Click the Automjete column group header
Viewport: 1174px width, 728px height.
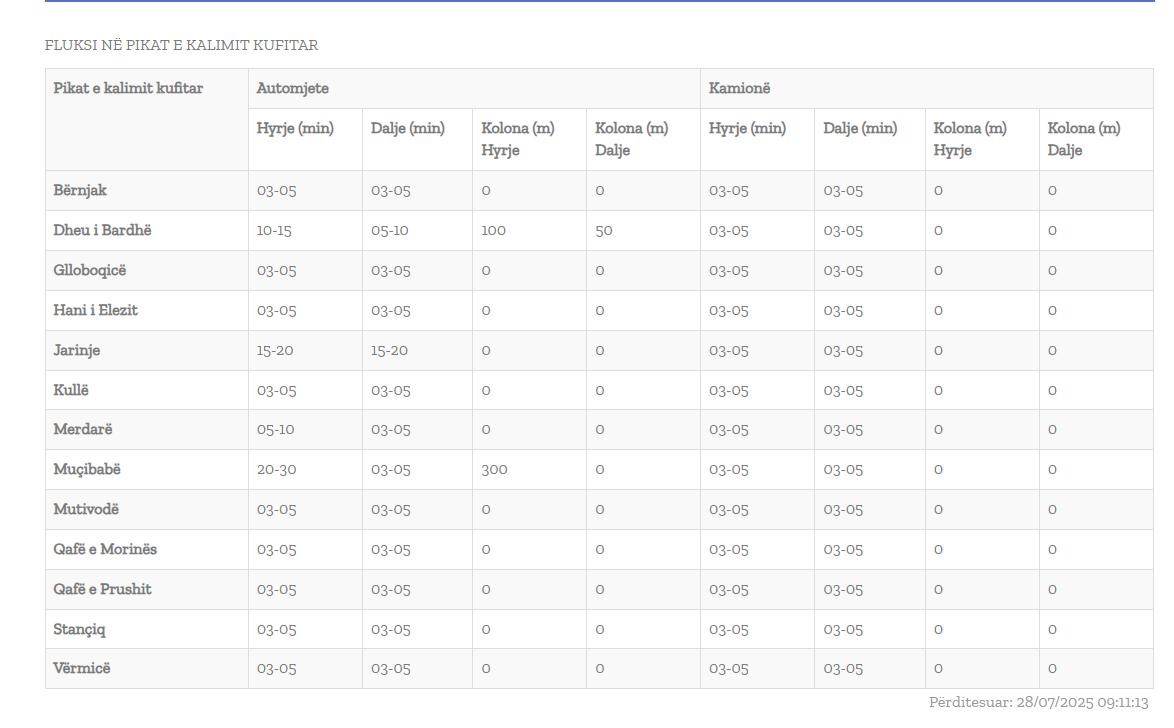[x=292, y=88]
